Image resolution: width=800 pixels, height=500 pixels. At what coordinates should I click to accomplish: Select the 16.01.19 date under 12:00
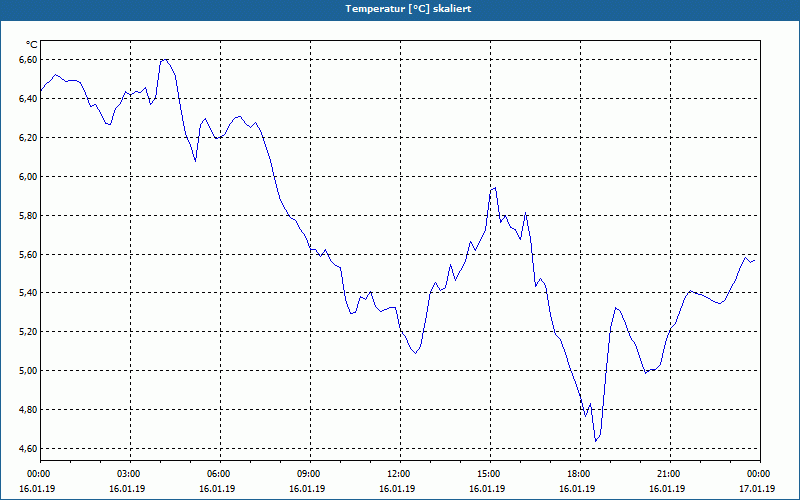[x=397, y=489]
